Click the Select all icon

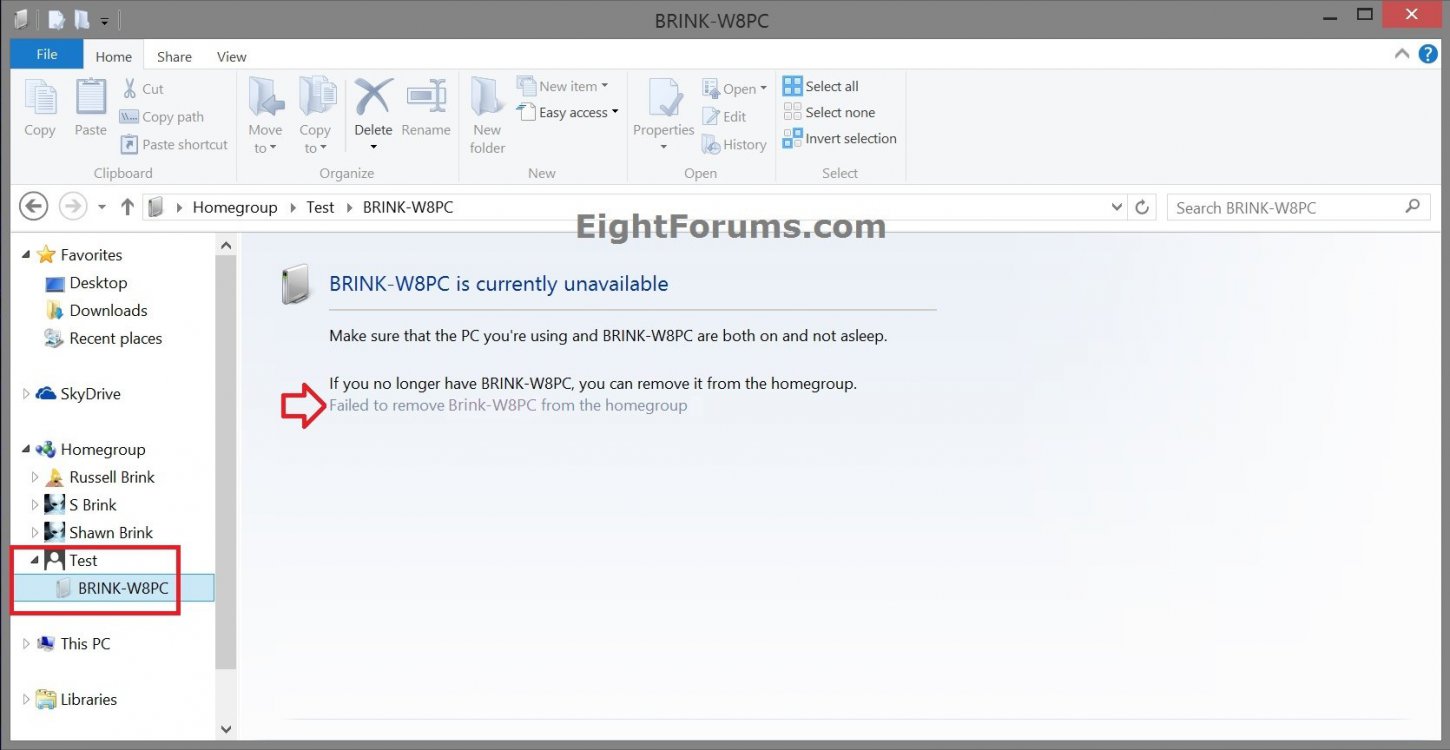click(793, 86)
